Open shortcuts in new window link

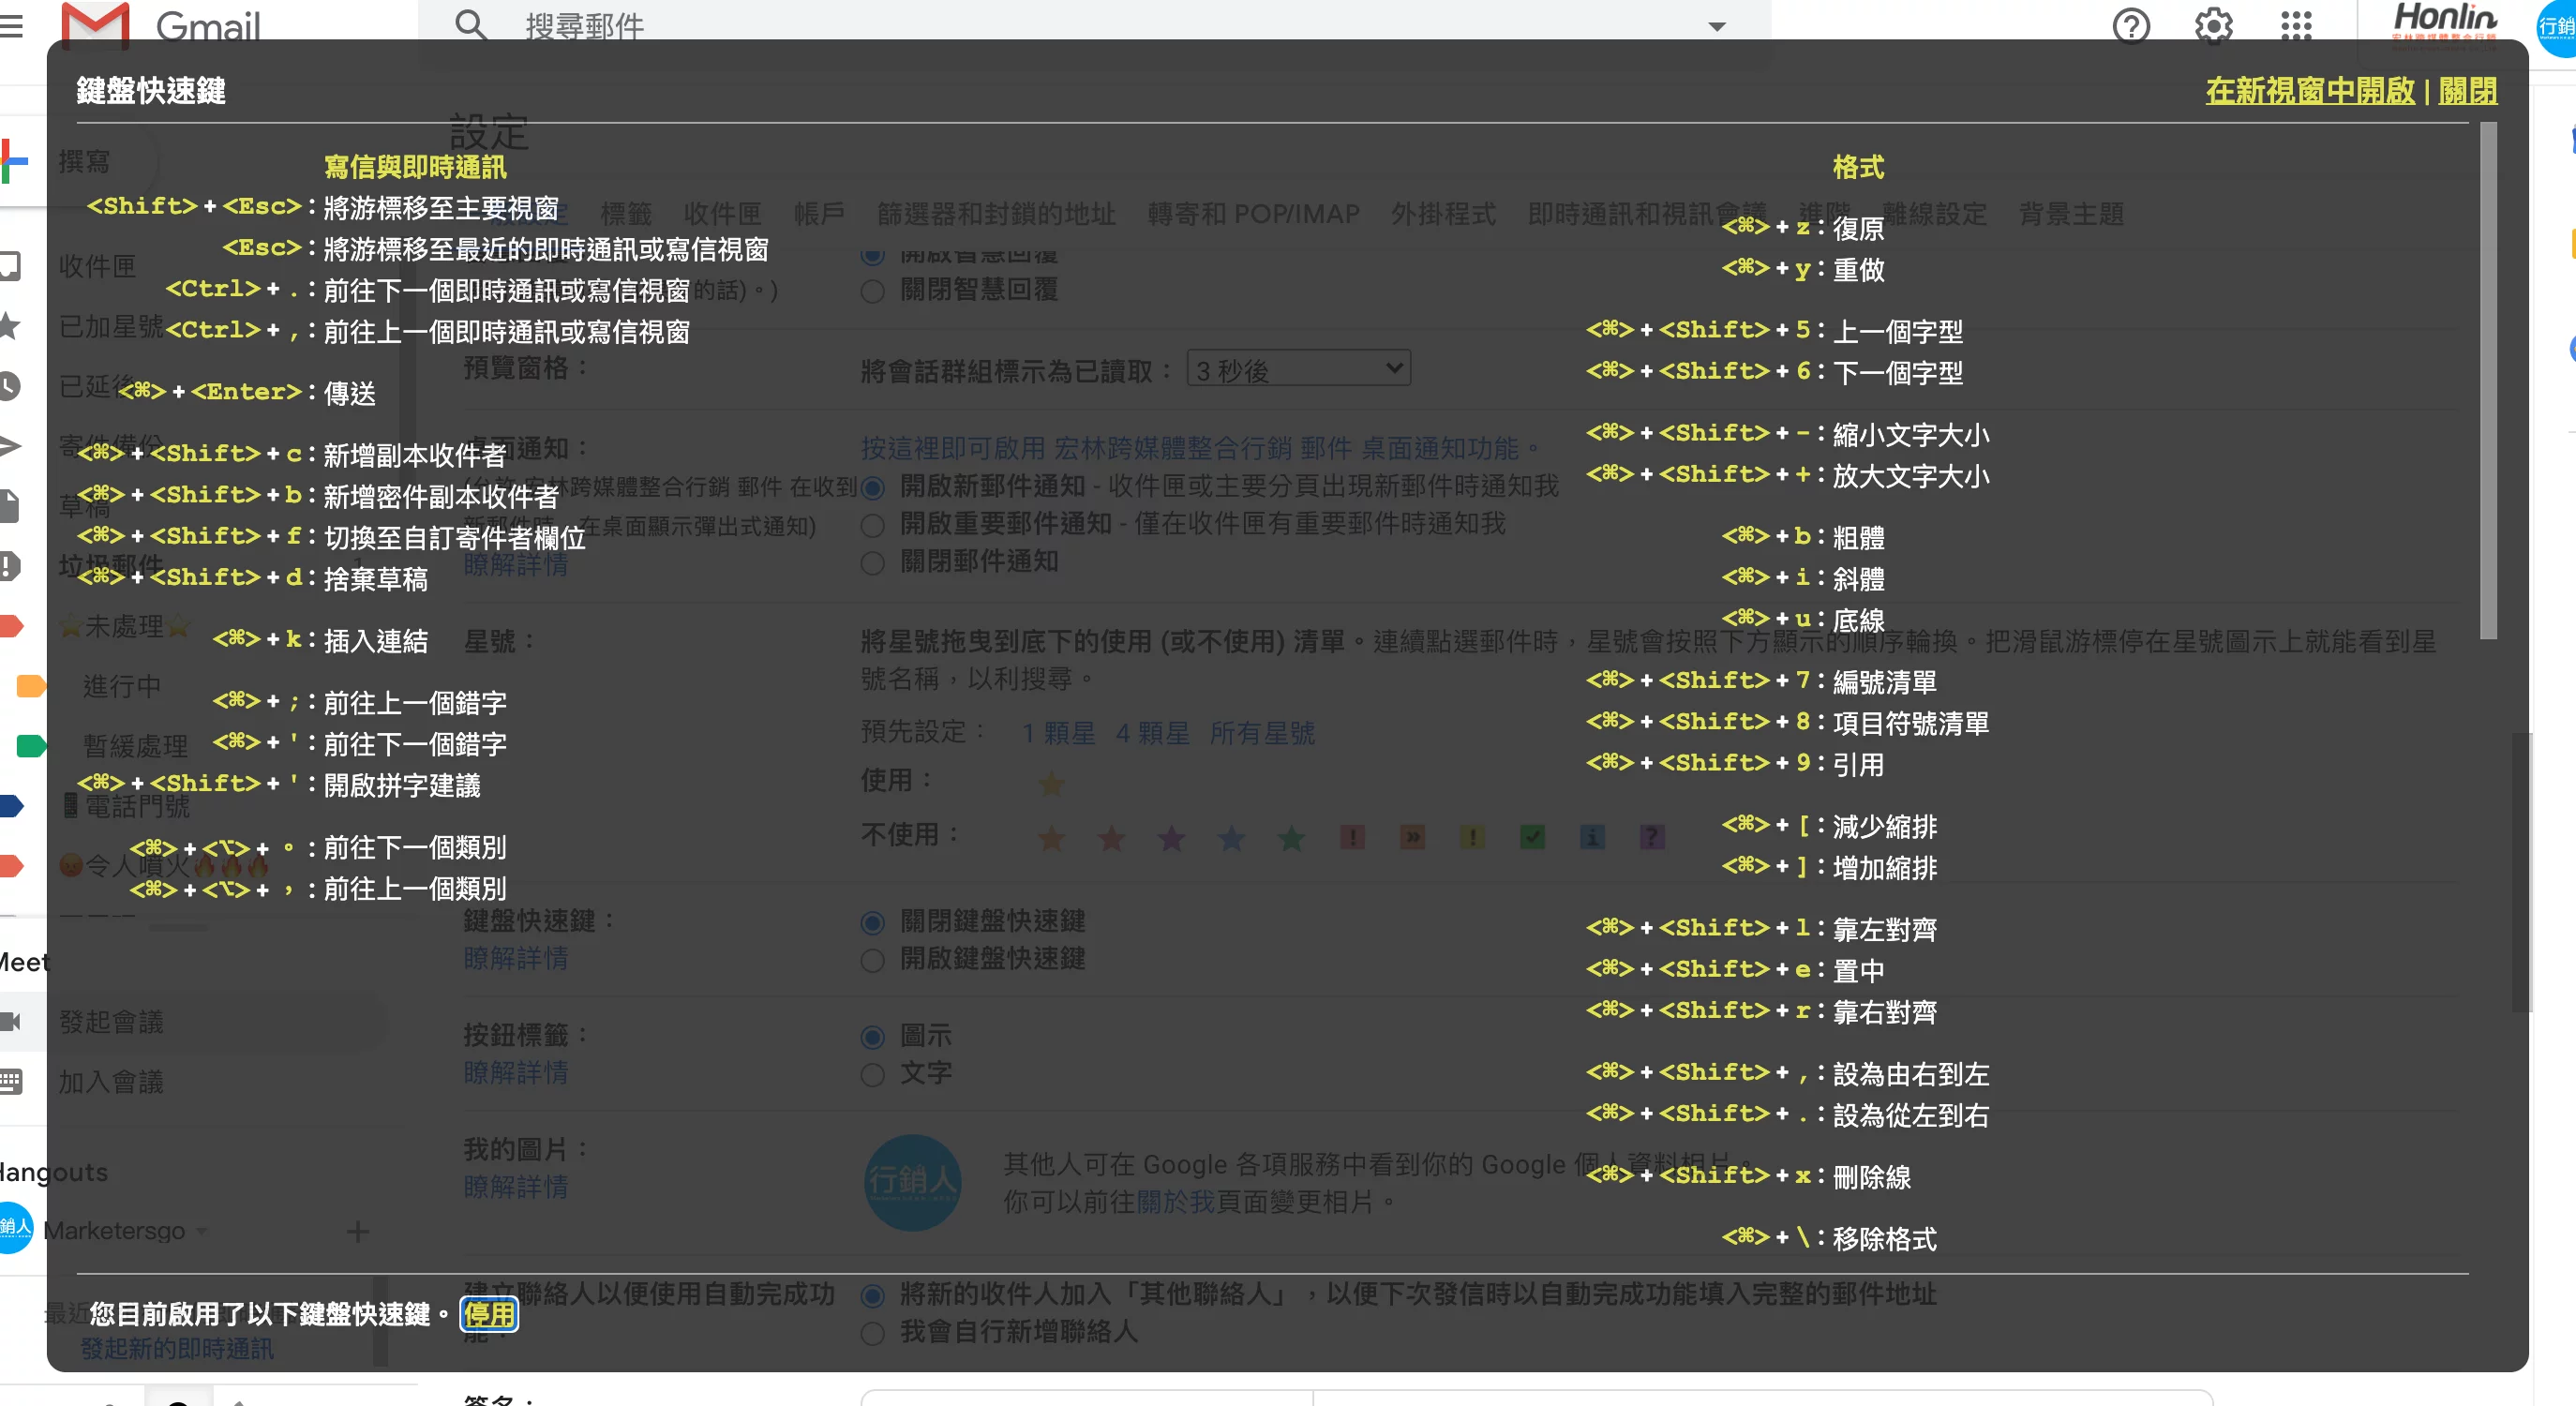pos(2309,90)
